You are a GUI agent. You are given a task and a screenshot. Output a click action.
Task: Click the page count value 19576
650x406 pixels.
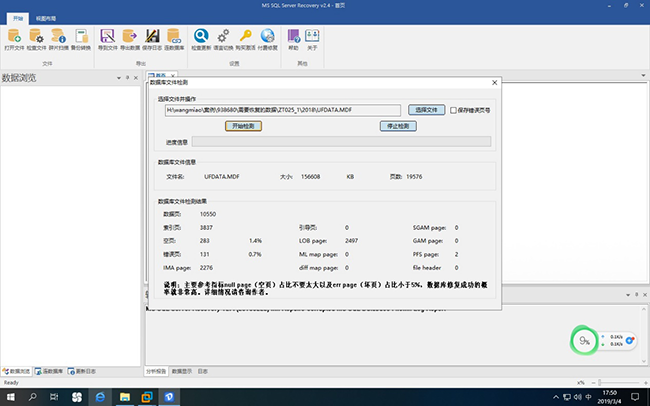pyautogui.click(x=414, y=177)
